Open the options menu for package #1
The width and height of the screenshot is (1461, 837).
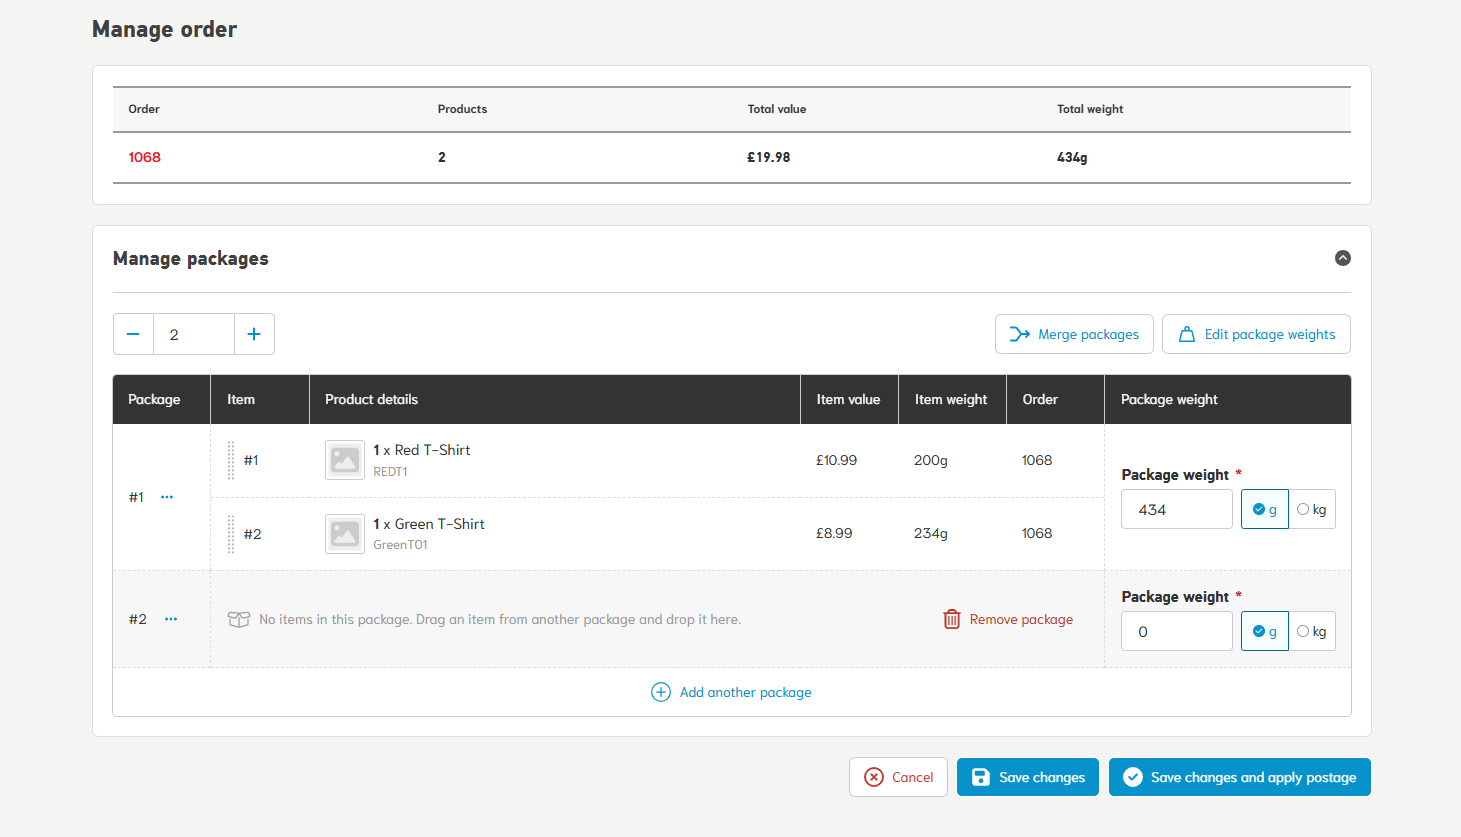167,497
